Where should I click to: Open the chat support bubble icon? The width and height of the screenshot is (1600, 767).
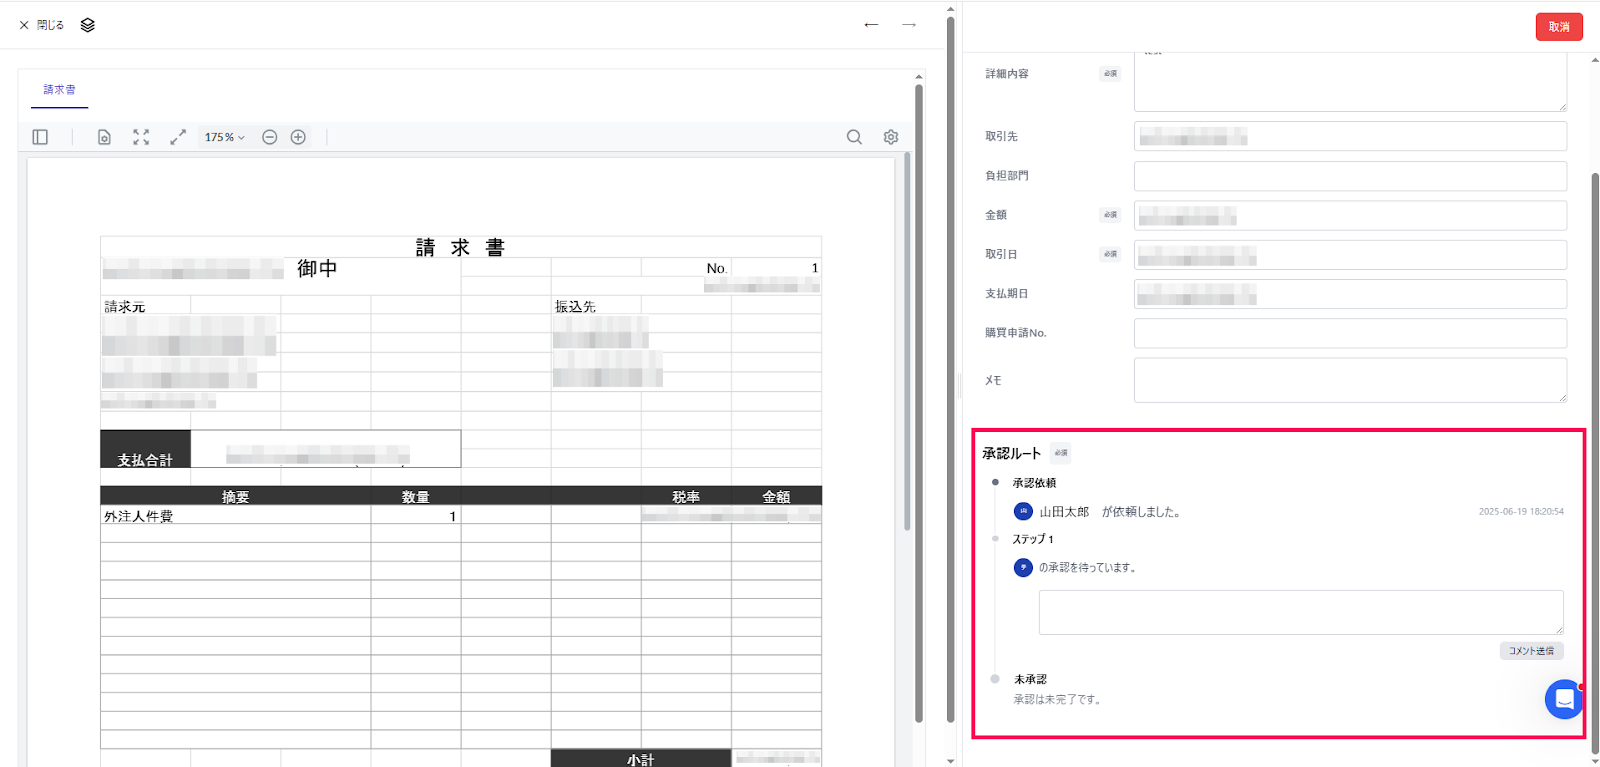point(1564,699)
